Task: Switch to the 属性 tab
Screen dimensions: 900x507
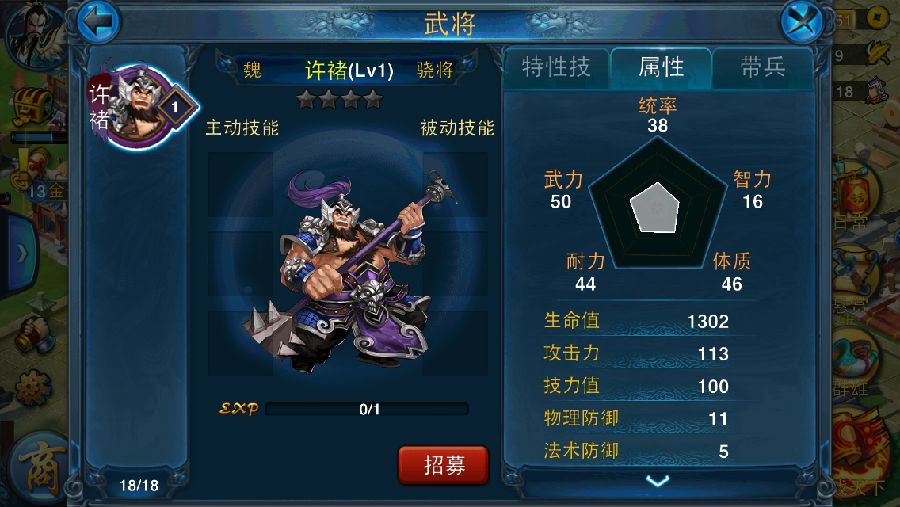Action: click(x=661, y=68)
